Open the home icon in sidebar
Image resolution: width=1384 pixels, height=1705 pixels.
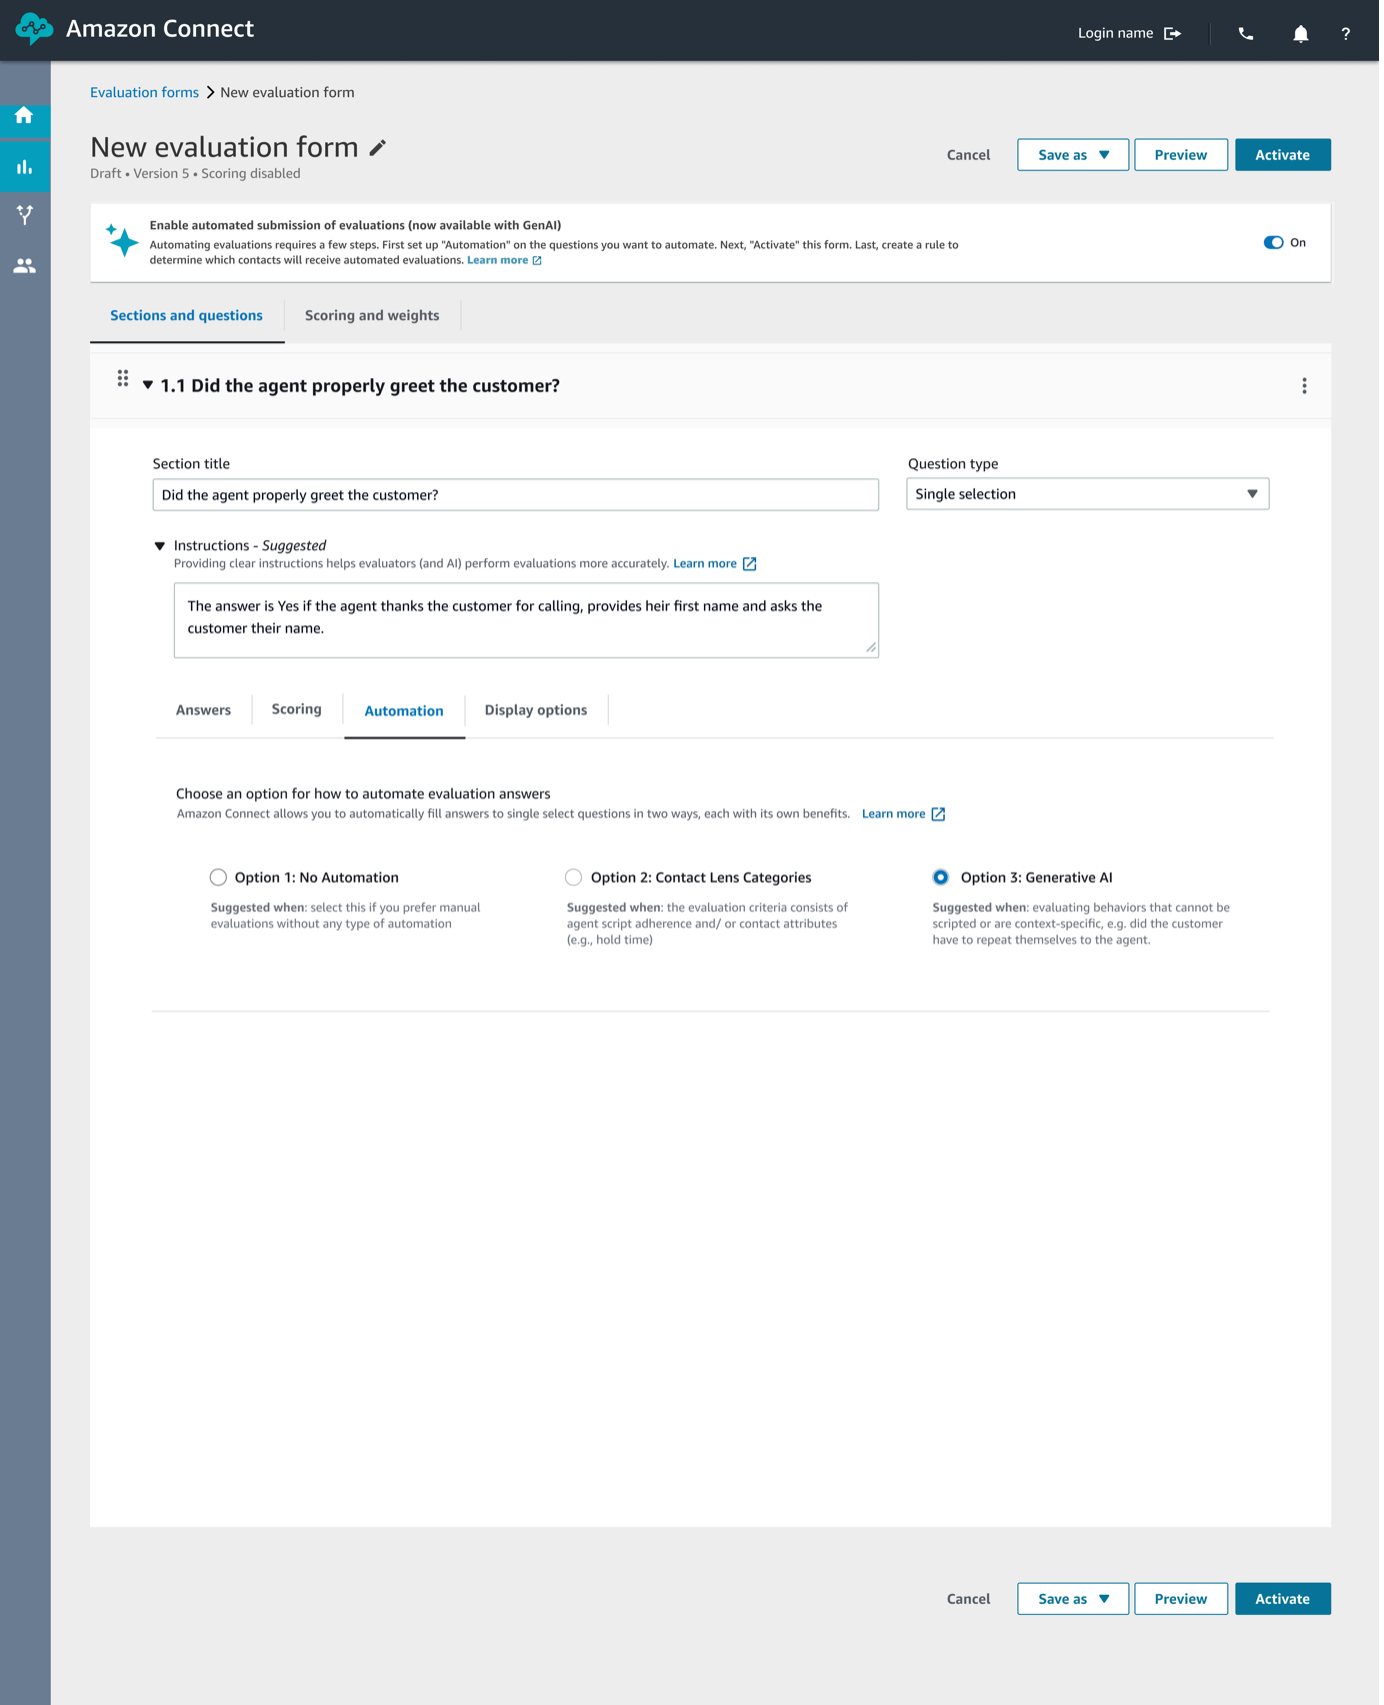(x=25, y=116)
